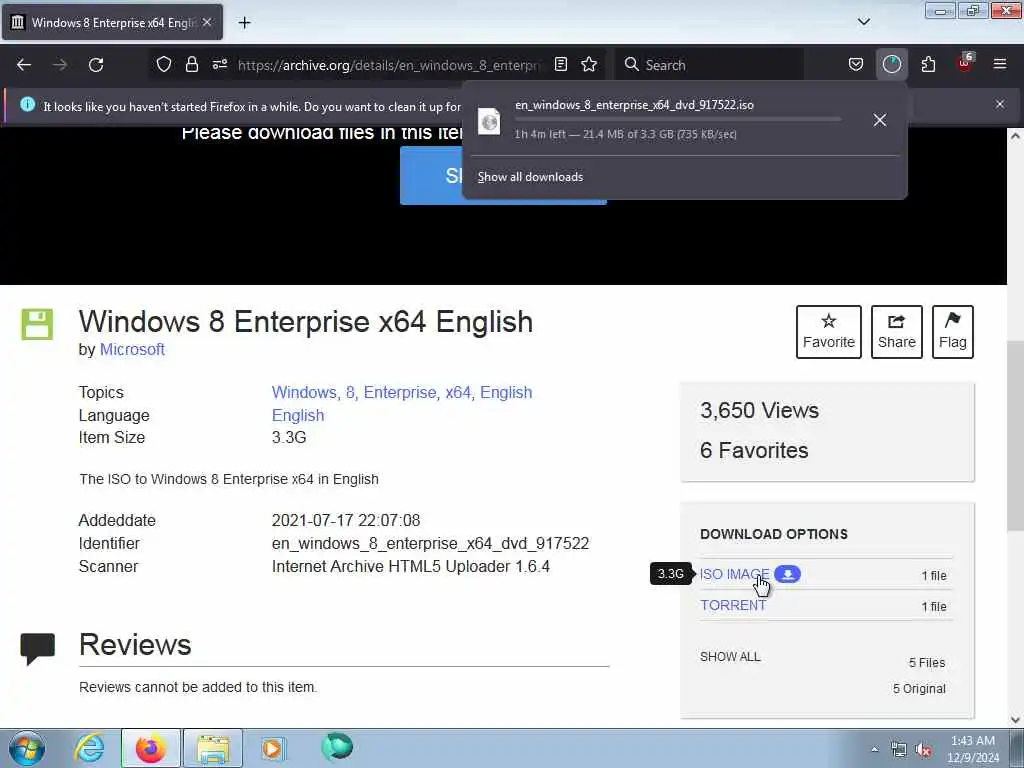Flag this item
1024x768 pixels.
tap(953, 332)
